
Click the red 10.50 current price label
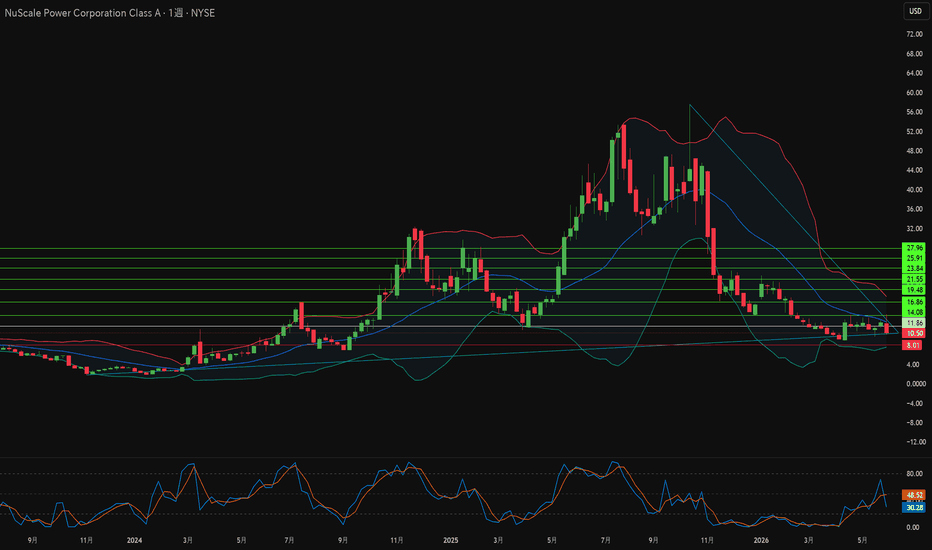[914, 334]
